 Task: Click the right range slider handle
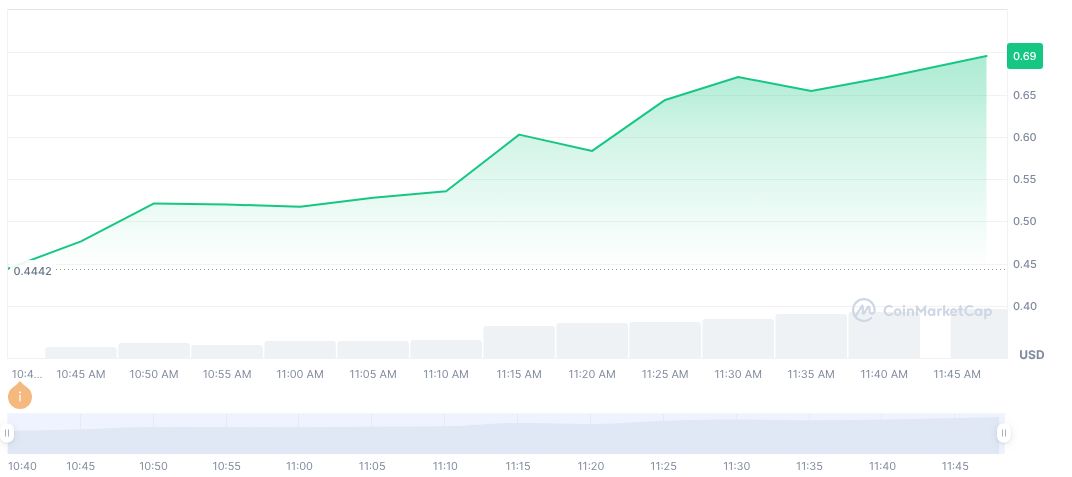[x=1003, y=433]
